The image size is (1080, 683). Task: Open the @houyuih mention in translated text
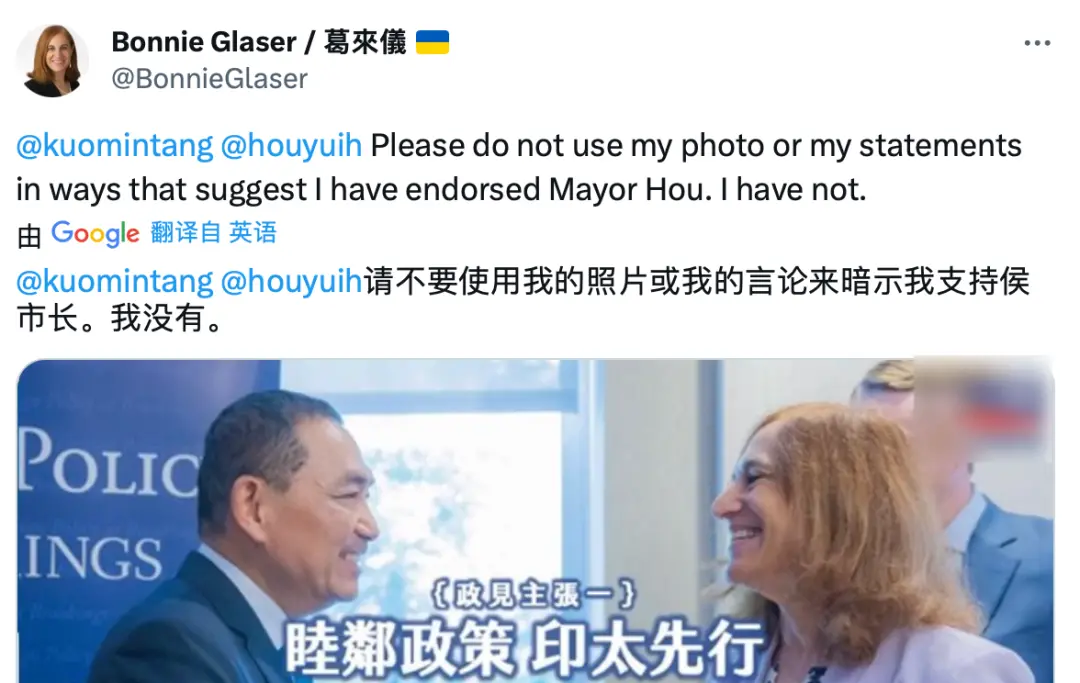[291, 281]
